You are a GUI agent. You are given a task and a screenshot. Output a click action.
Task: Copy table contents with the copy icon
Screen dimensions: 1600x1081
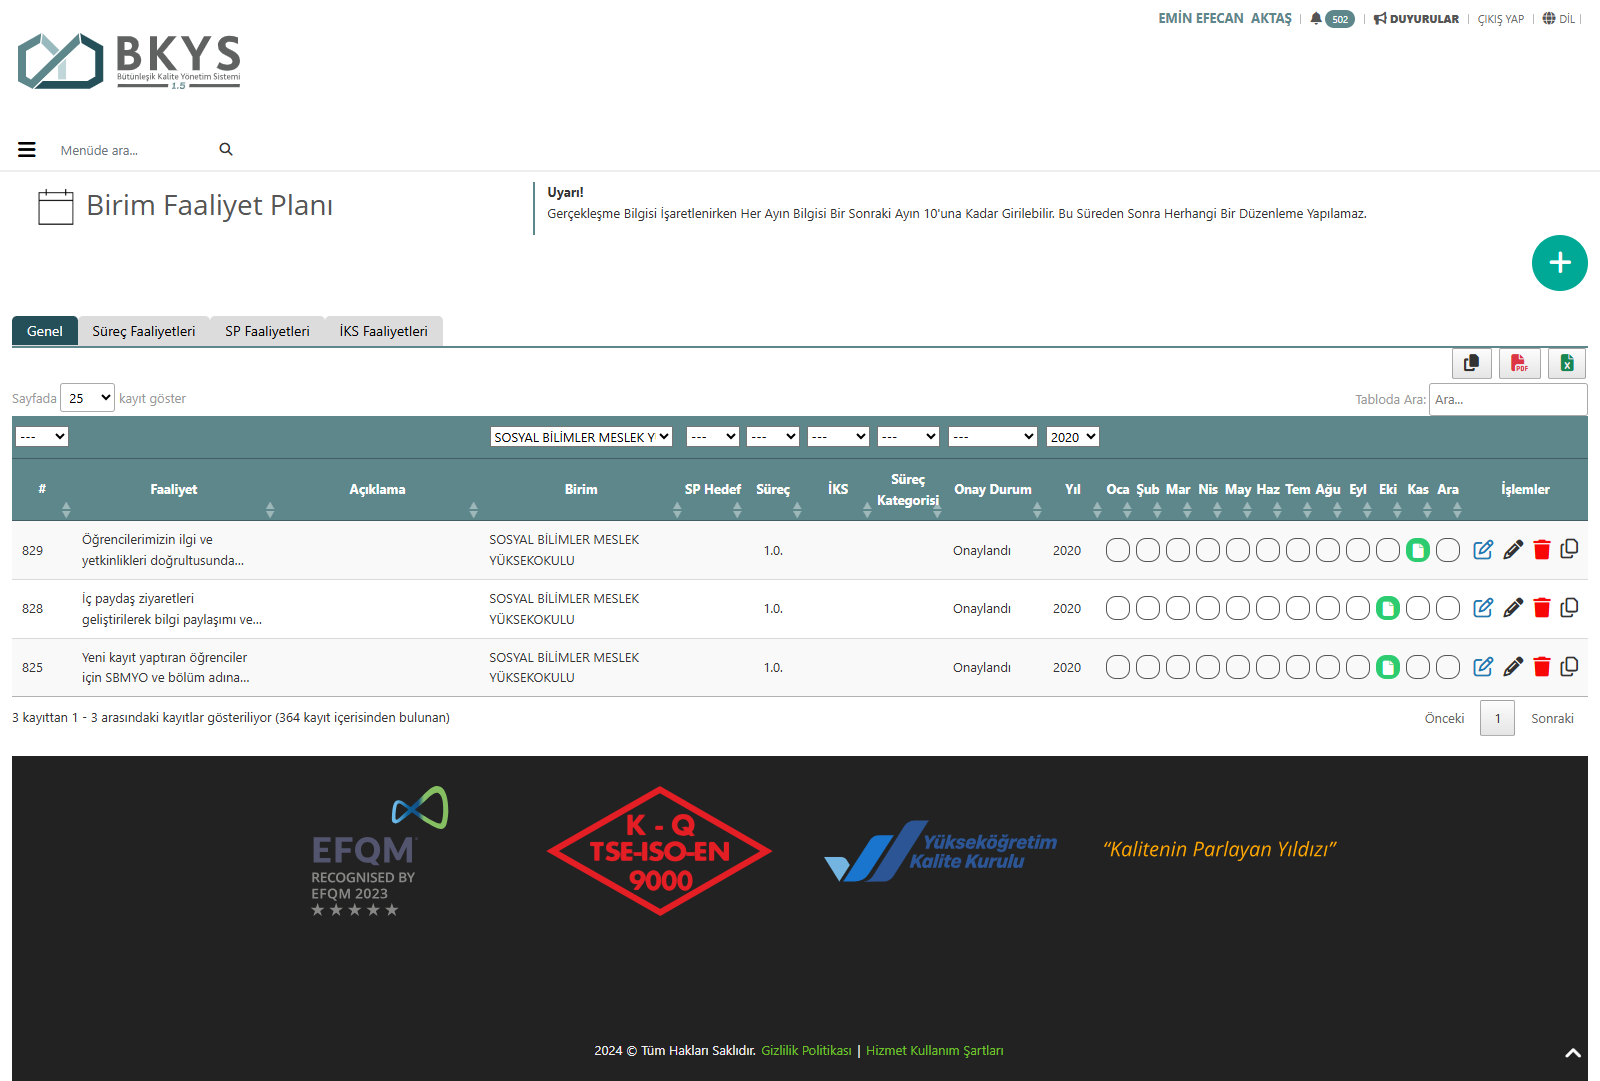(1471, 363)
